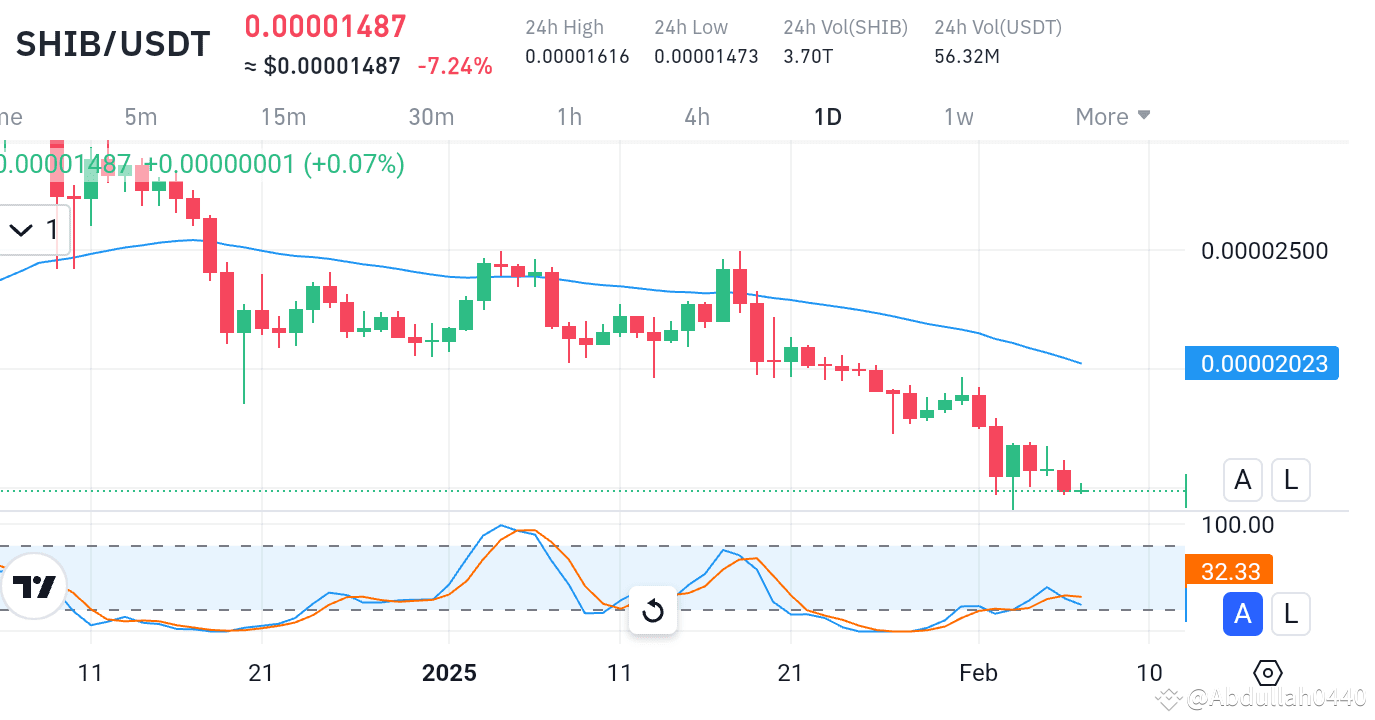Toggle the blue A auto button on RSI scale
The height and width of the screenshot is (720, 1375).
click(x=1242, y=614)
